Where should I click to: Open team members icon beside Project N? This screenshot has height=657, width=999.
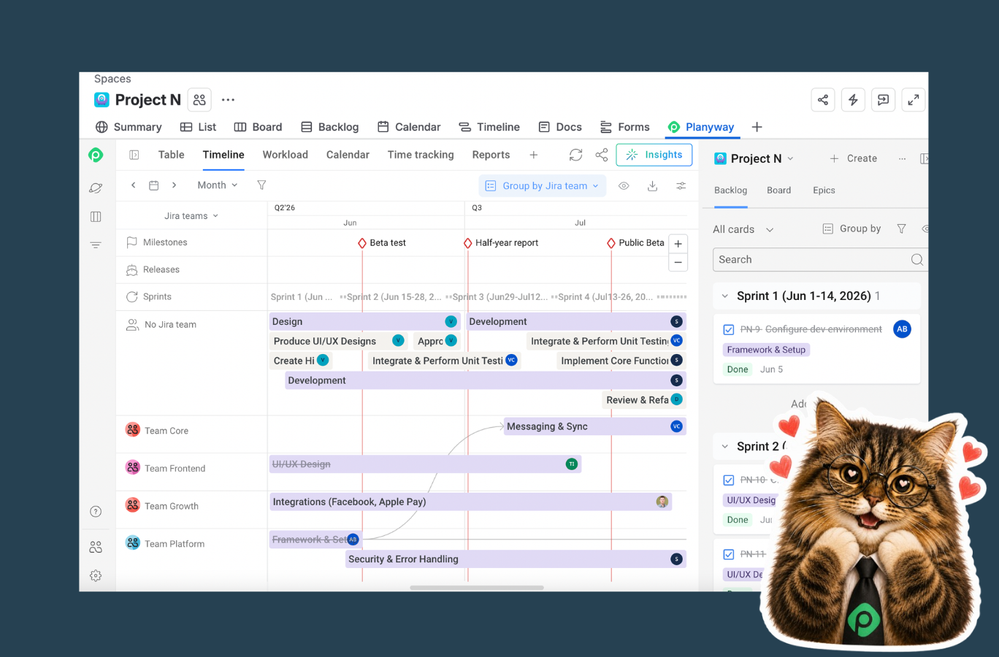[199, 100]
